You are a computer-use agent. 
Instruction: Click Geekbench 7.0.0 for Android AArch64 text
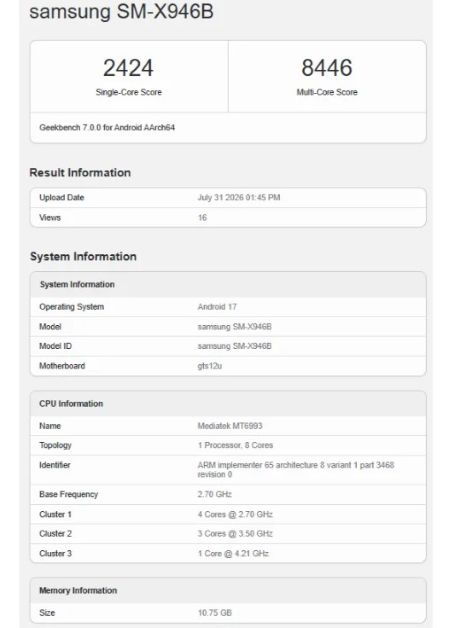[x=107, y=127]
